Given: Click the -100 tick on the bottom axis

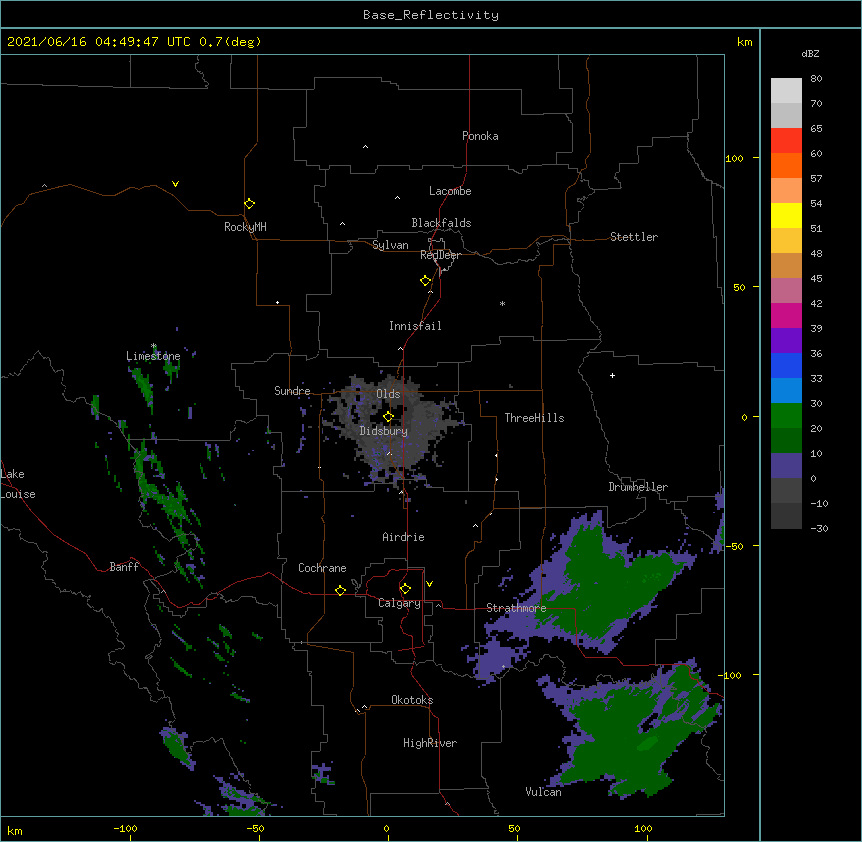Looking at the screenshot, I should coord(125,829).
